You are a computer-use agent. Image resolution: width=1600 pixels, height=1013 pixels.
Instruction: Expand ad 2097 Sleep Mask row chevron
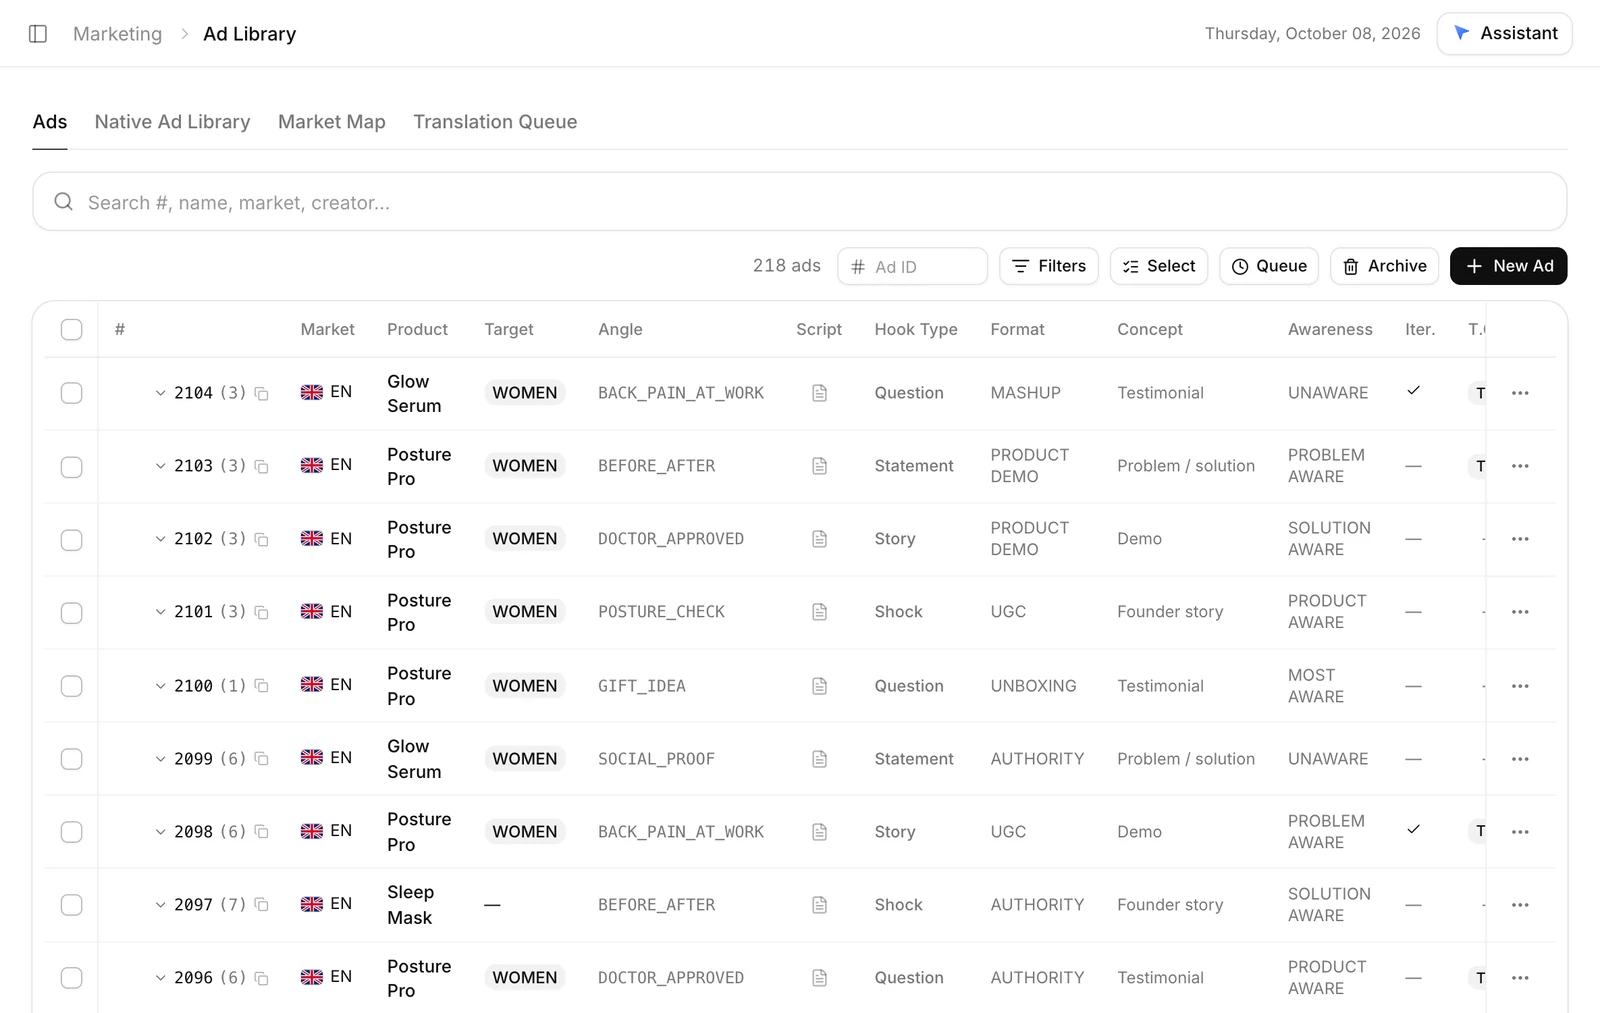click(160, 905)
